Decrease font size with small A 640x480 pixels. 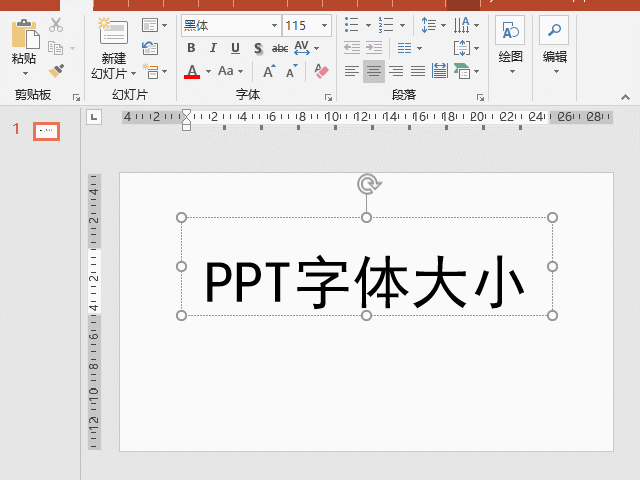291,71
